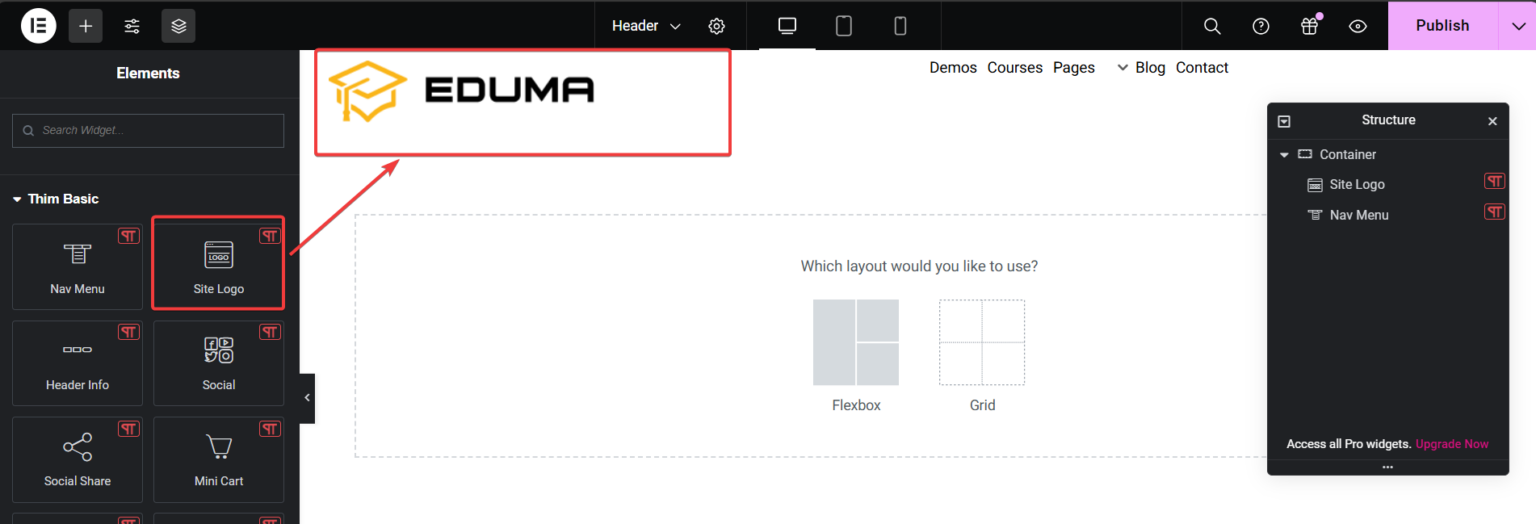Click Contact in the nav menu
This screenshot has width=1536, height=524.
click(x=1202, y=68)
